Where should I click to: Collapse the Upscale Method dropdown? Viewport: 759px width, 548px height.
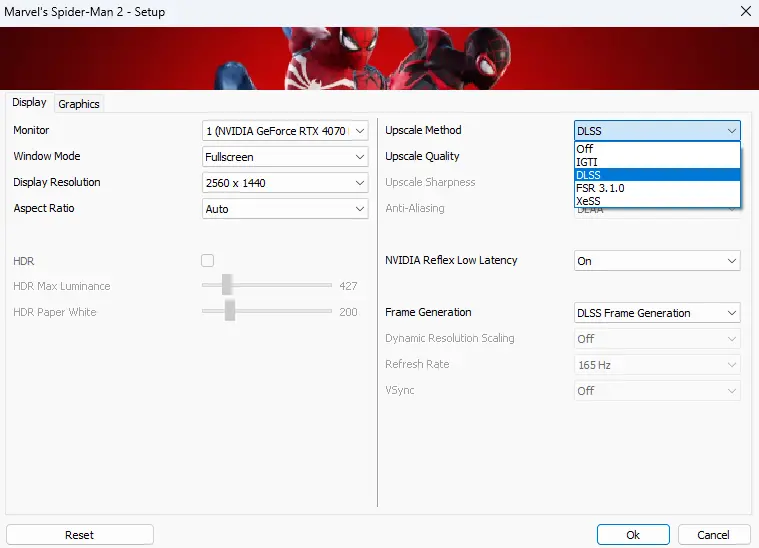(x=657, y=131)
